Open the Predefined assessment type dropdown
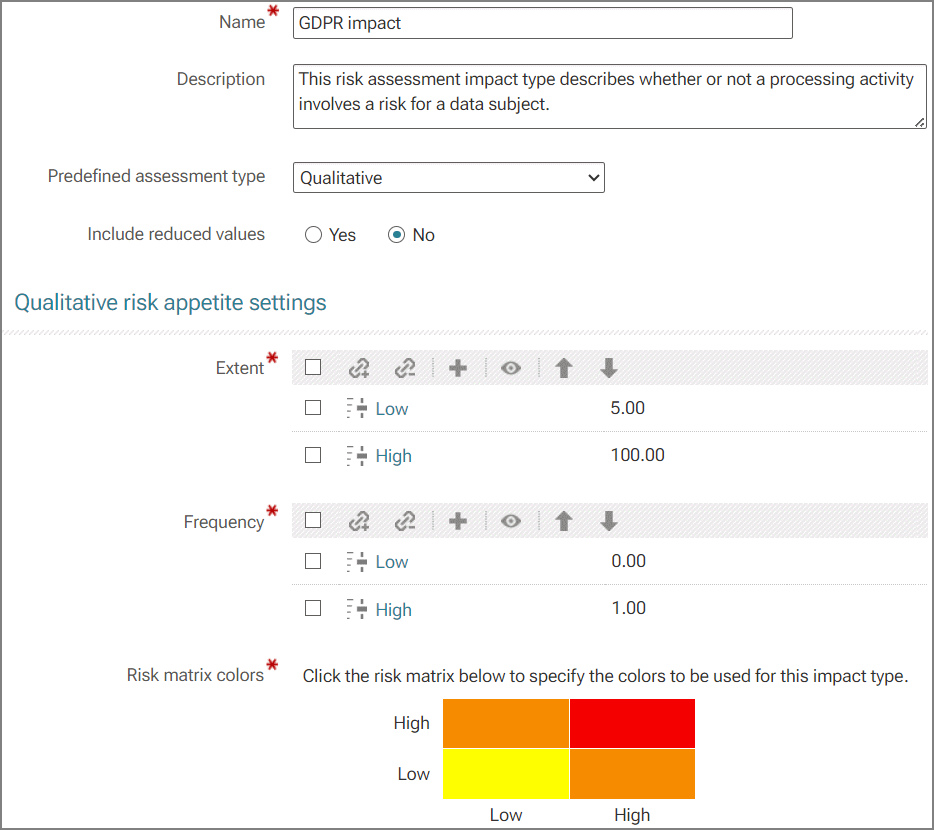The width and height of the screenshot is (934, 830). [449, 178]
